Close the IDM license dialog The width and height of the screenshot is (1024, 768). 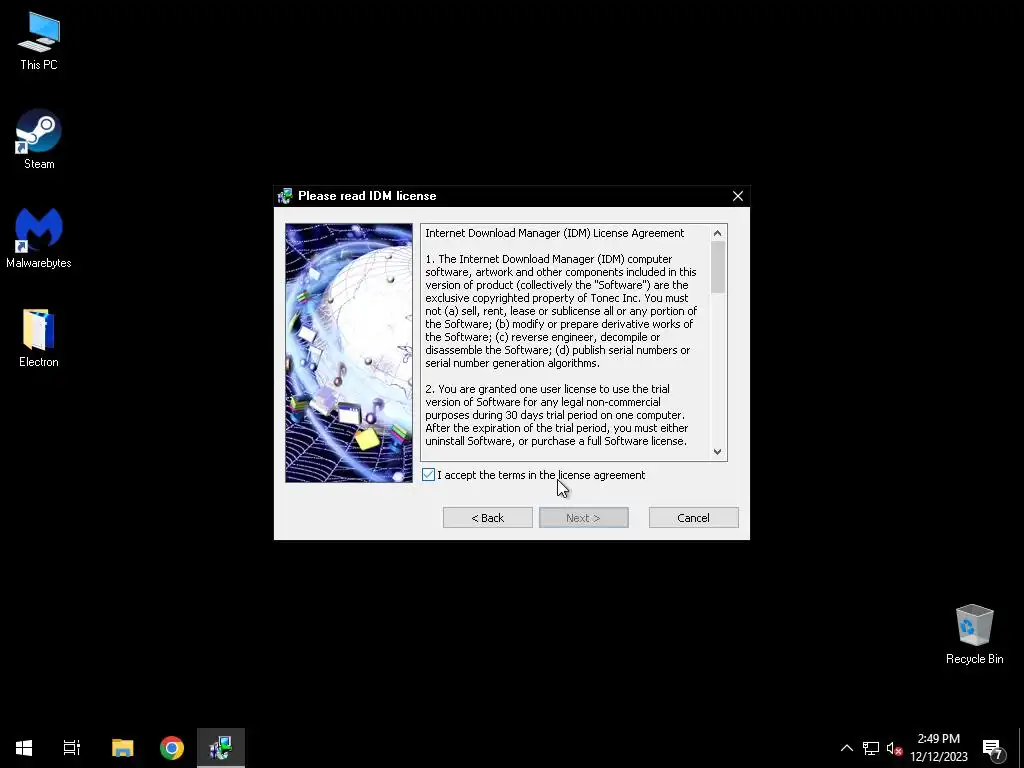click(738, 196)
